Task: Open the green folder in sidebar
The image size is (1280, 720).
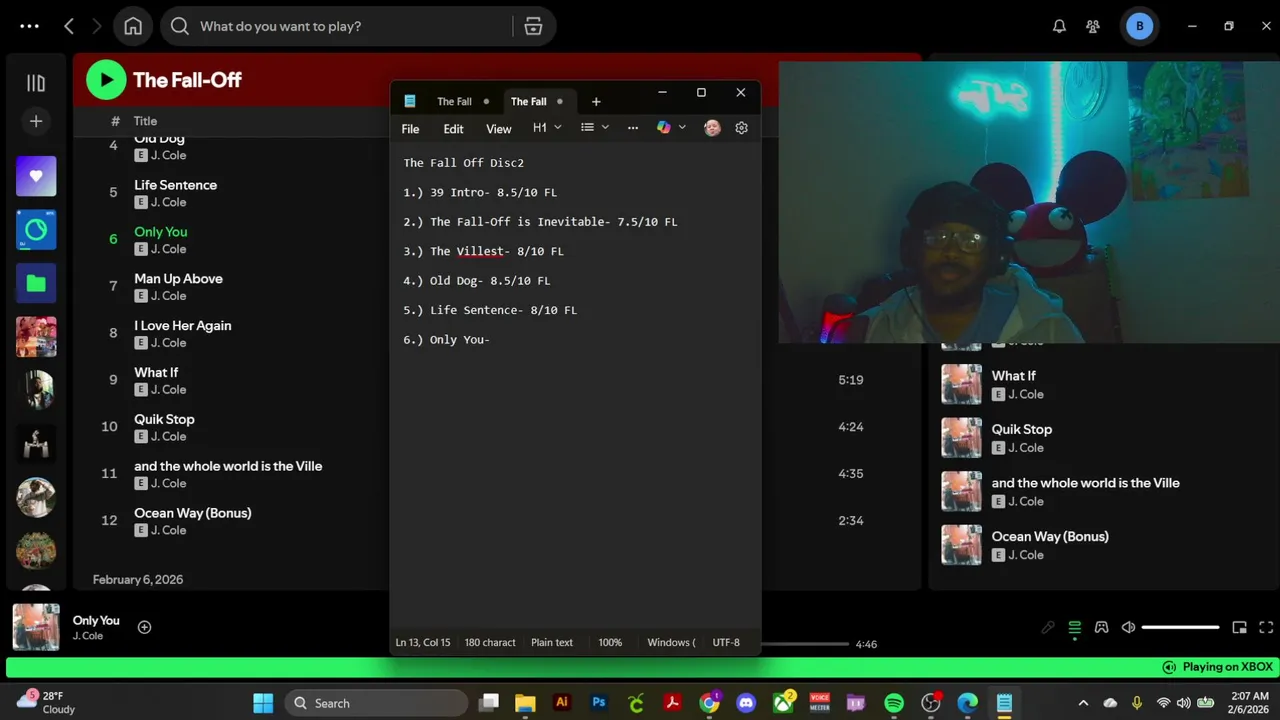Action: [x=36, y=283]
